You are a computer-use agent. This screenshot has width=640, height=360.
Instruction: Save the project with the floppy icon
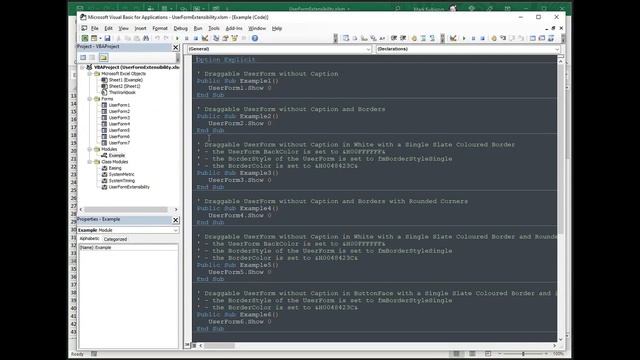click(107, 38)
